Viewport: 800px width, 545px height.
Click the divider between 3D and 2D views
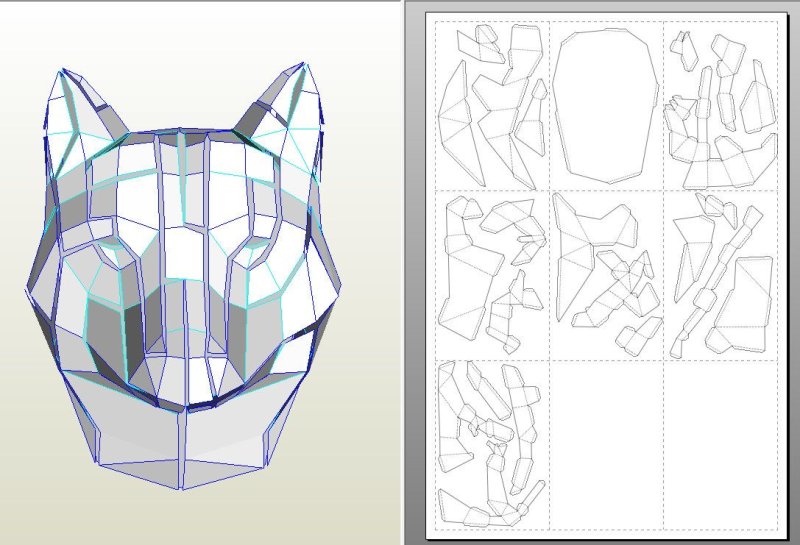click(x=403, y=272)
